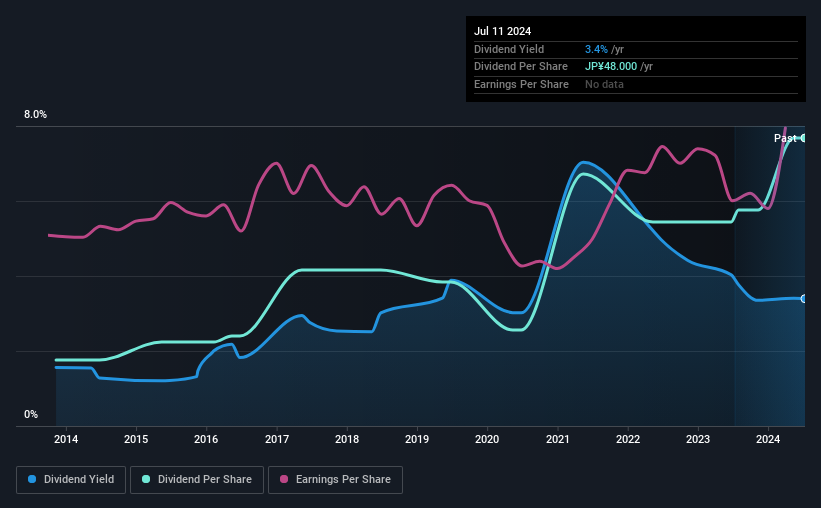Viewport: 821px width, 508px height.
Task: Click the Earnings Per Share No data row
Action: pyautogui.click(x=636, y=84)
